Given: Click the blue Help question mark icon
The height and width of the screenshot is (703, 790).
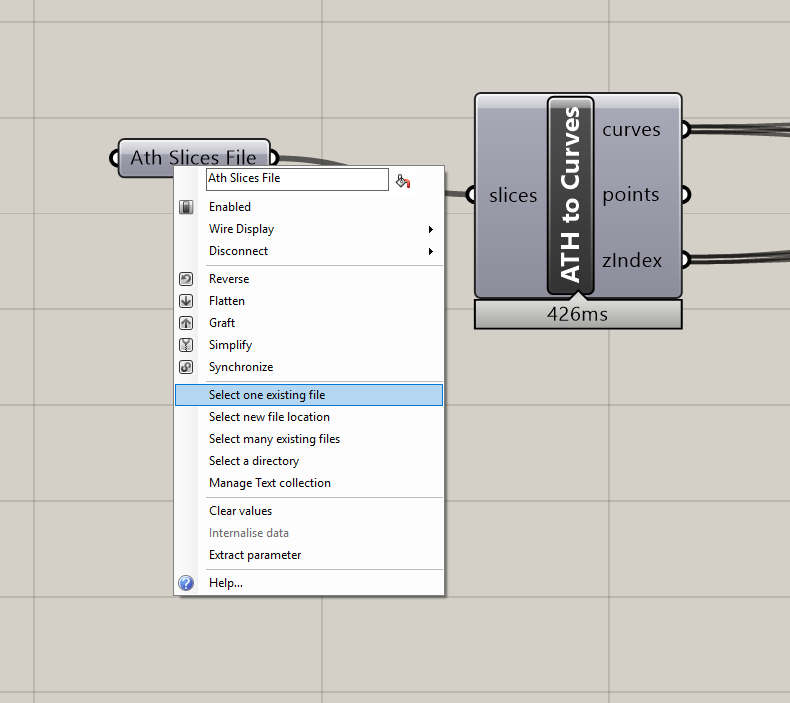Looking at the screenshot, I should point(186,583).
